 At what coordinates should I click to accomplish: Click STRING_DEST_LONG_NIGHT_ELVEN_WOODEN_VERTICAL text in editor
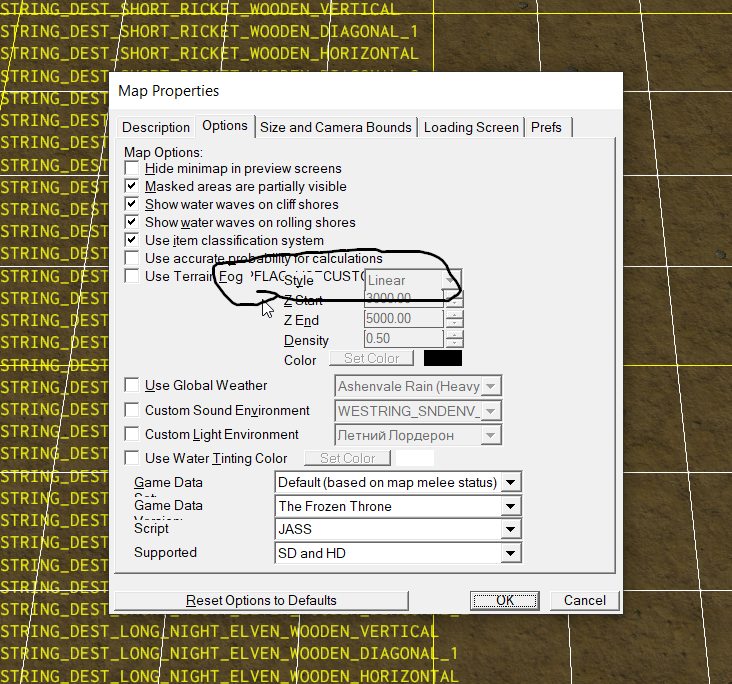coord(219,631)
